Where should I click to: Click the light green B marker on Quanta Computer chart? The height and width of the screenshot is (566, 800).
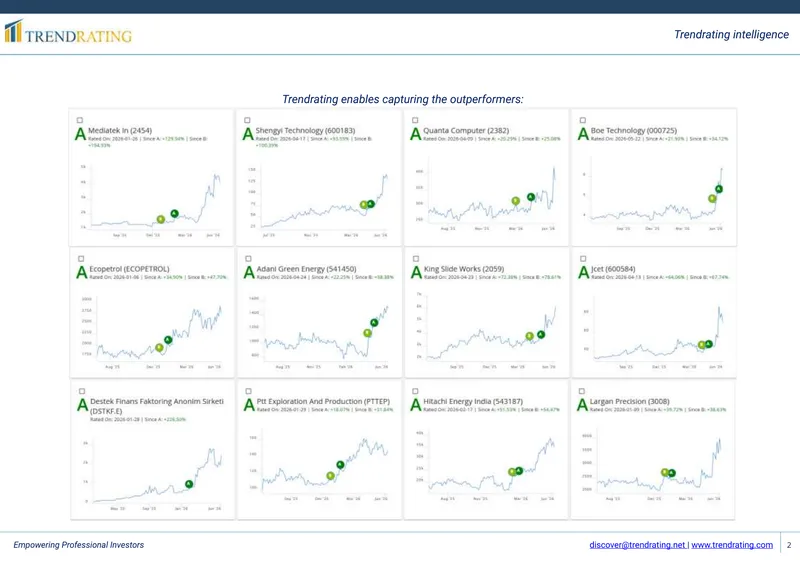click(516, 201)
